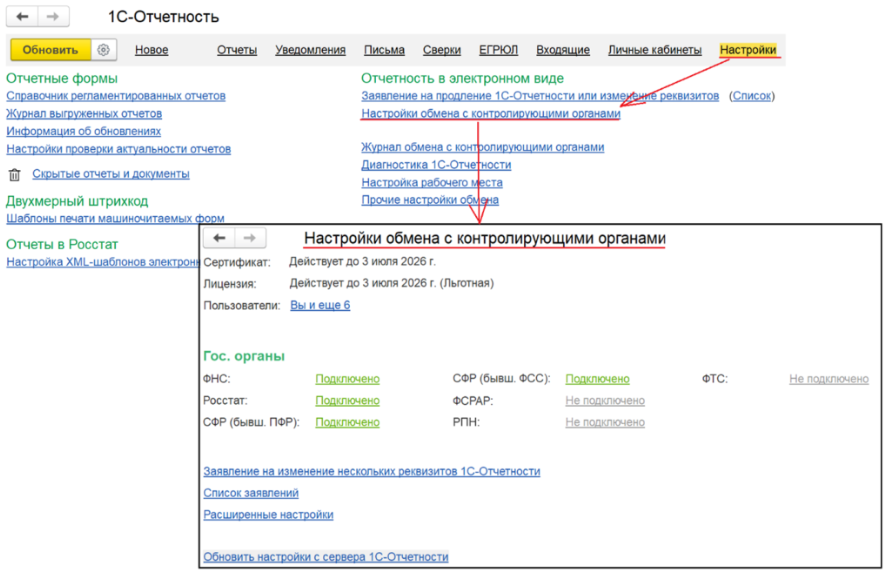
Task: Click the yellow Обновить button
Action: [x=50, y=50]
